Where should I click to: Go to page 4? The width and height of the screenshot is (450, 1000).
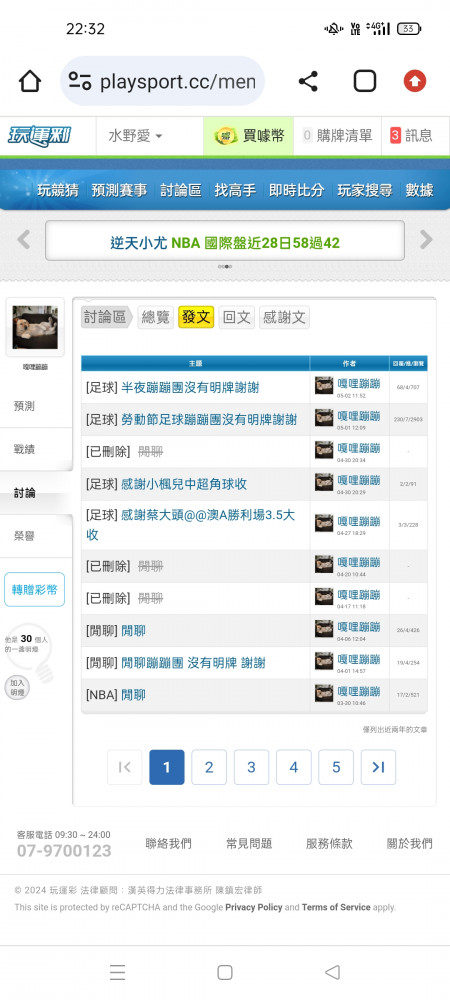pyautogui.click(x=294, y=767)
